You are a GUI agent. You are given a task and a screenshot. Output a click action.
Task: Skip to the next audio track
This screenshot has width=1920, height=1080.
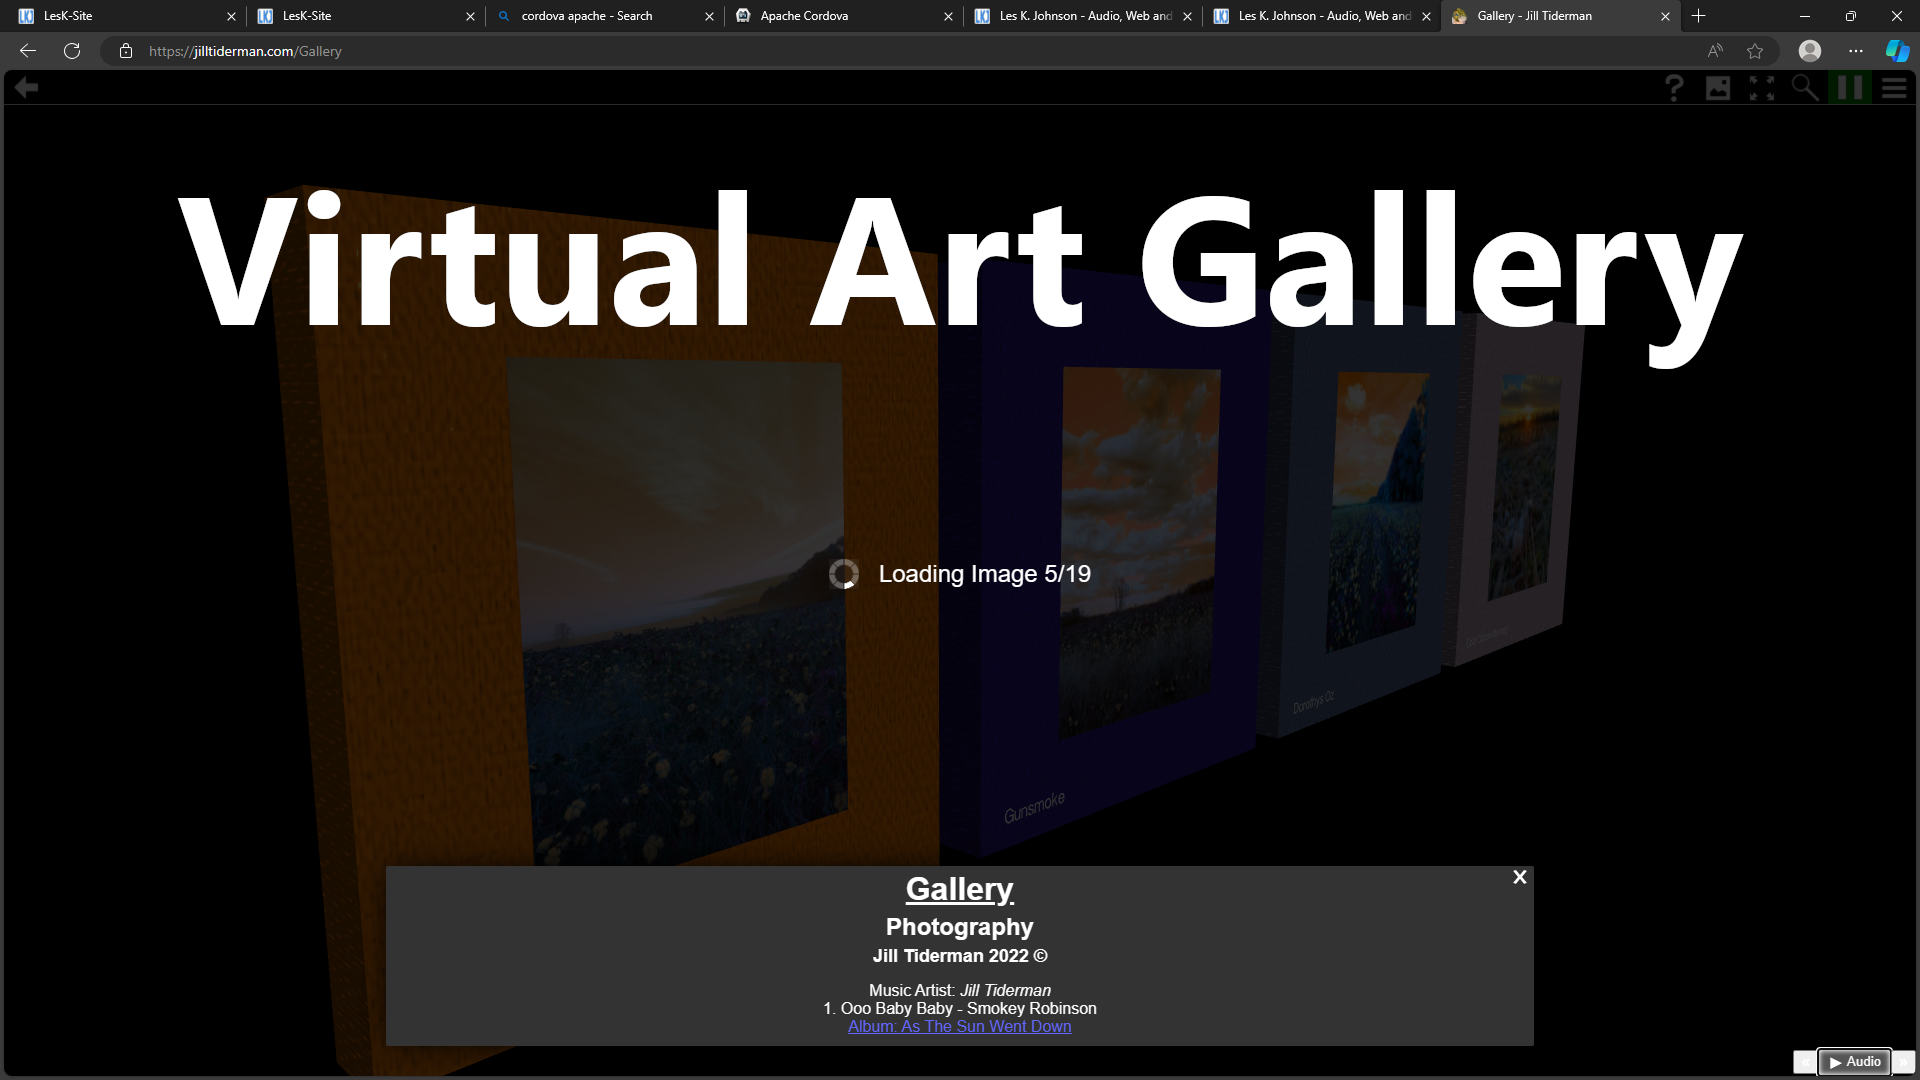1904,1062
